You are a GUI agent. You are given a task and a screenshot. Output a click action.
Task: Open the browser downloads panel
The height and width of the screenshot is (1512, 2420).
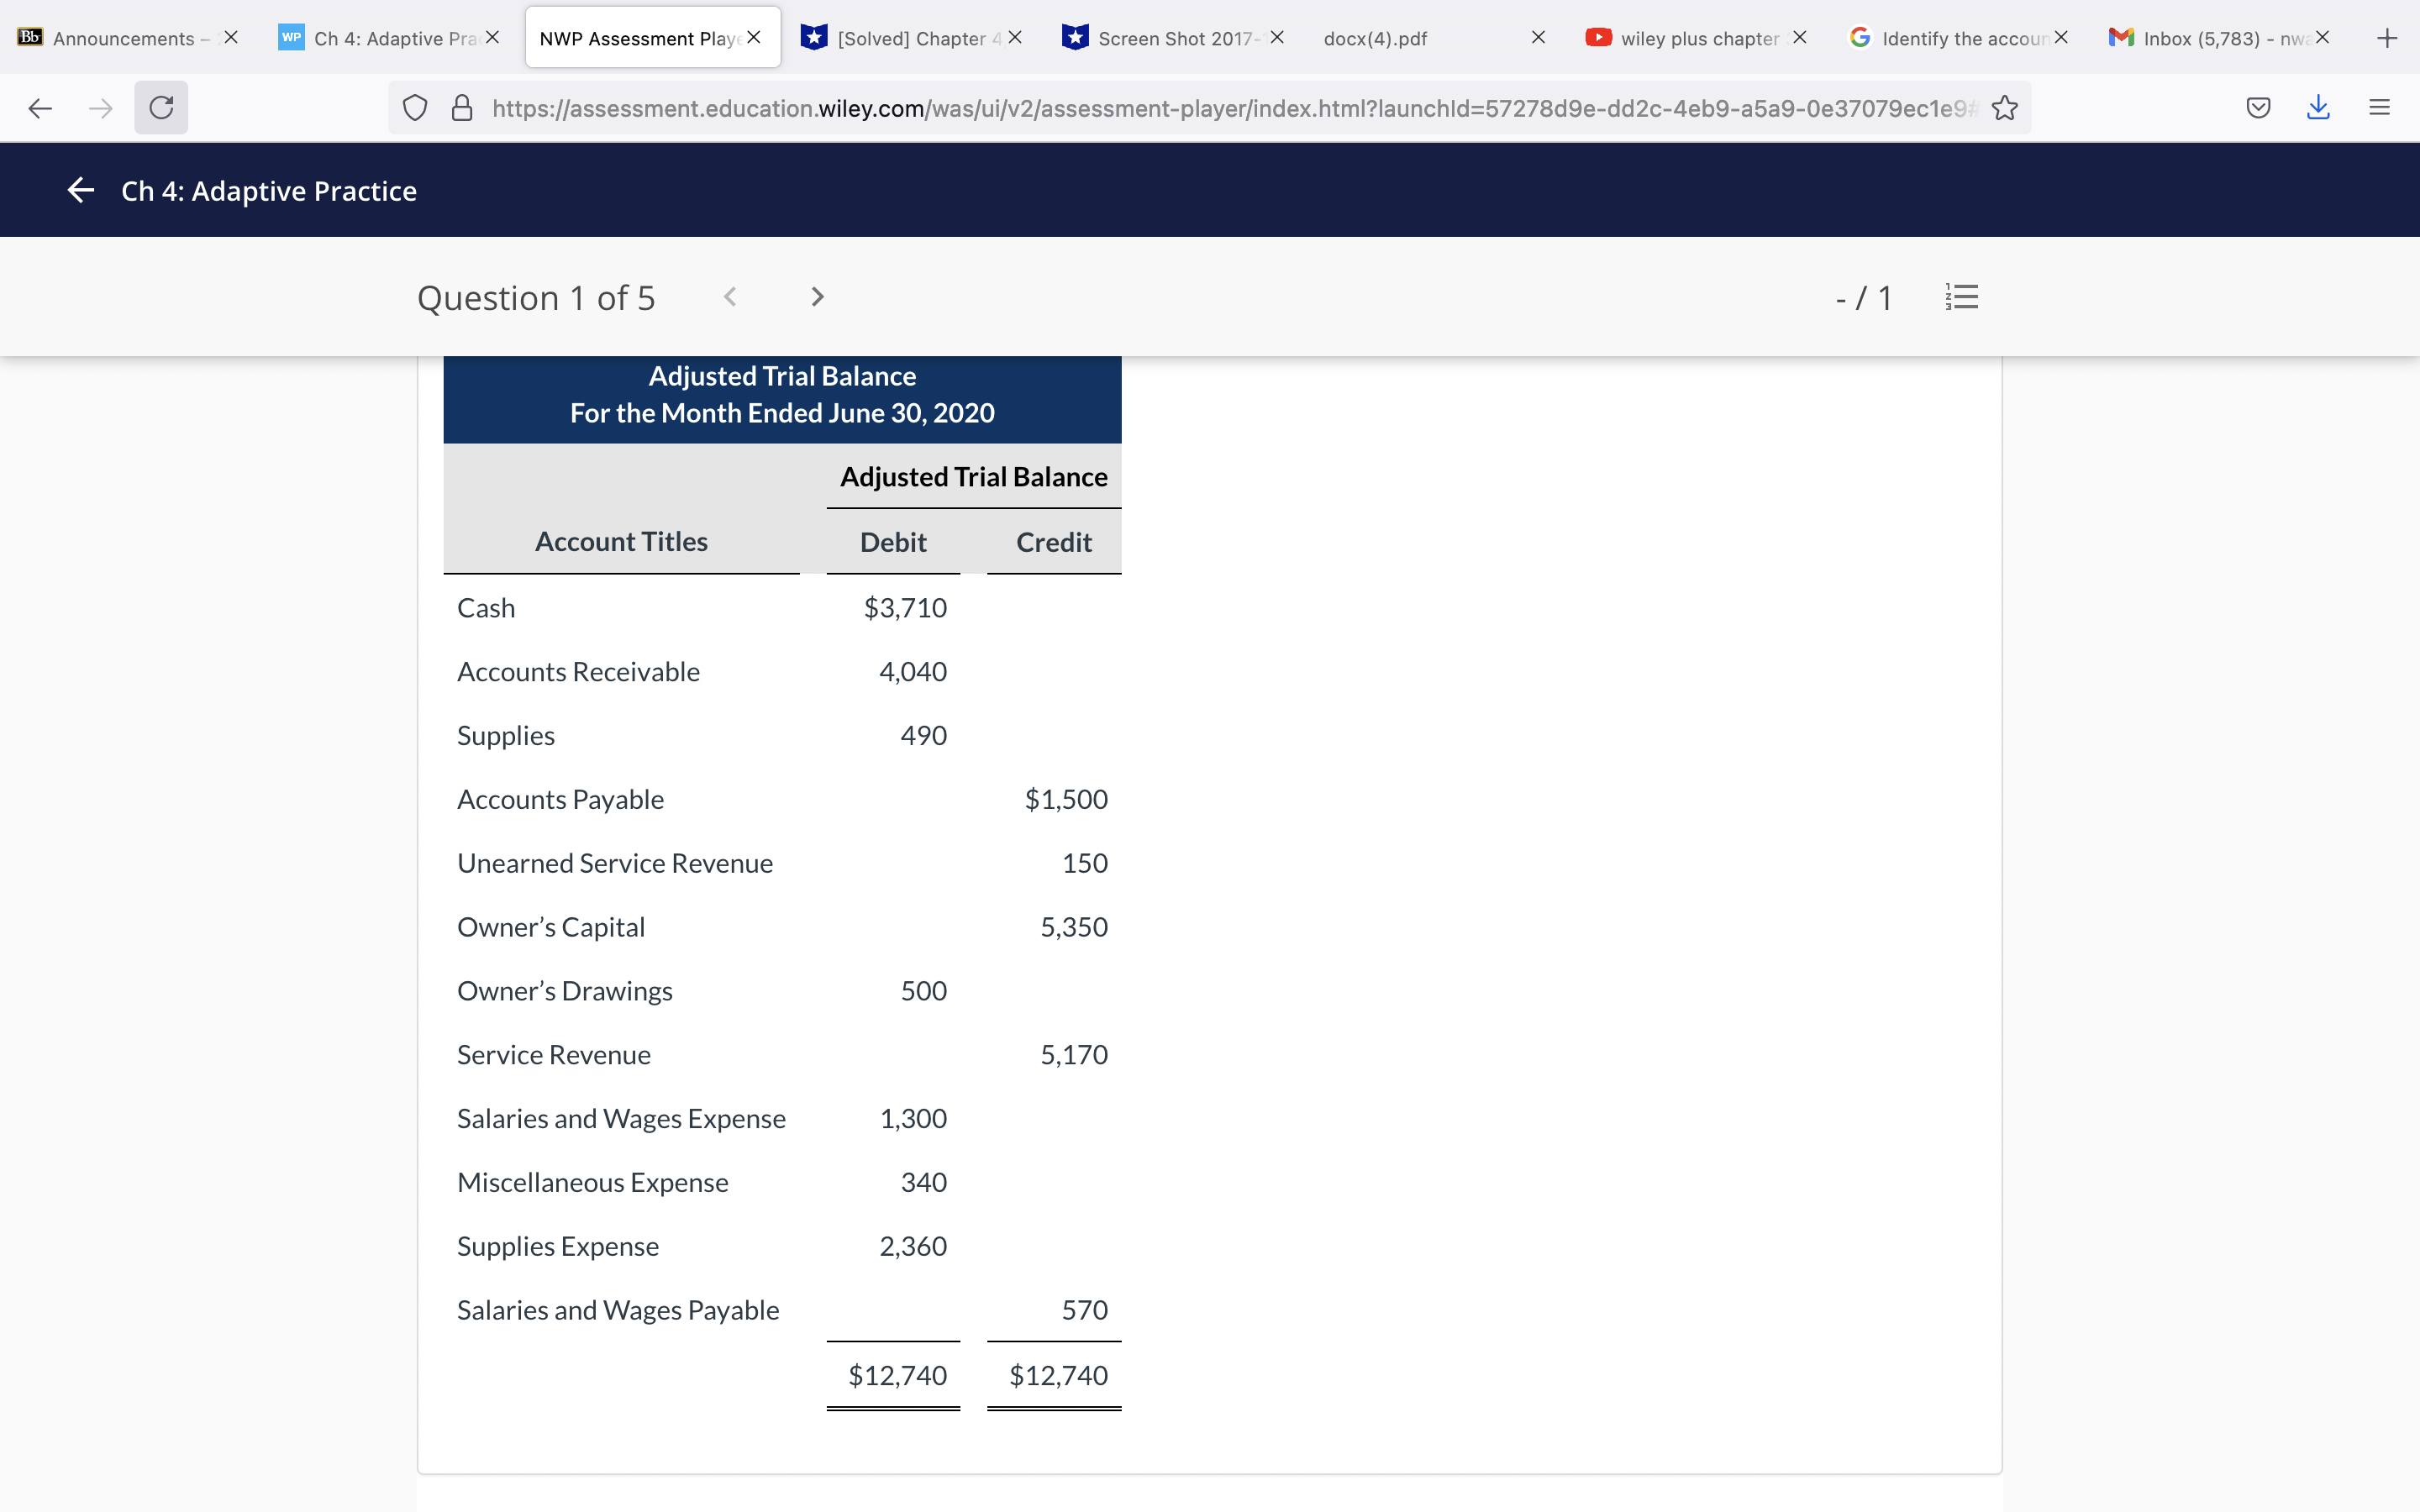point(2318,108)
